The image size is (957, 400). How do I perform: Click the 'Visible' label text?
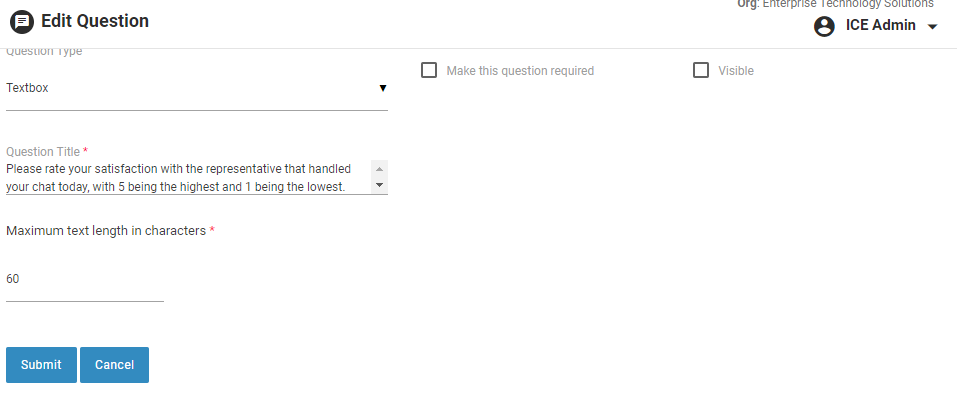pos(736,71)
